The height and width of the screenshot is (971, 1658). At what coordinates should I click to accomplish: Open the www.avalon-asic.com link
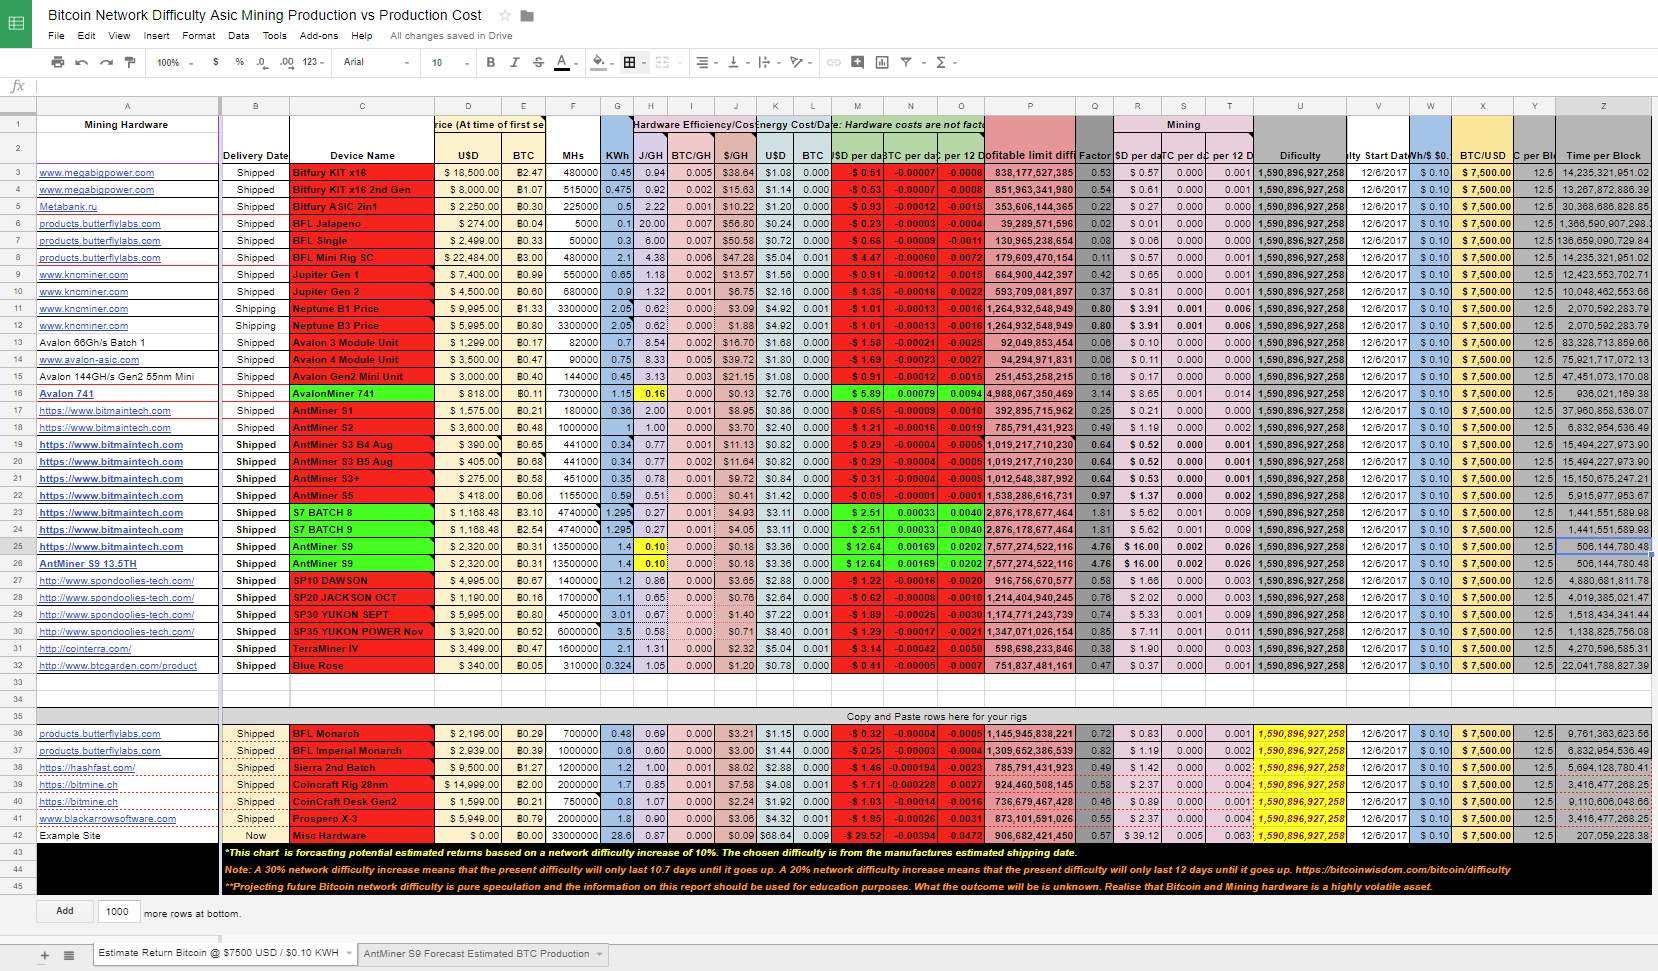[89, 360]
